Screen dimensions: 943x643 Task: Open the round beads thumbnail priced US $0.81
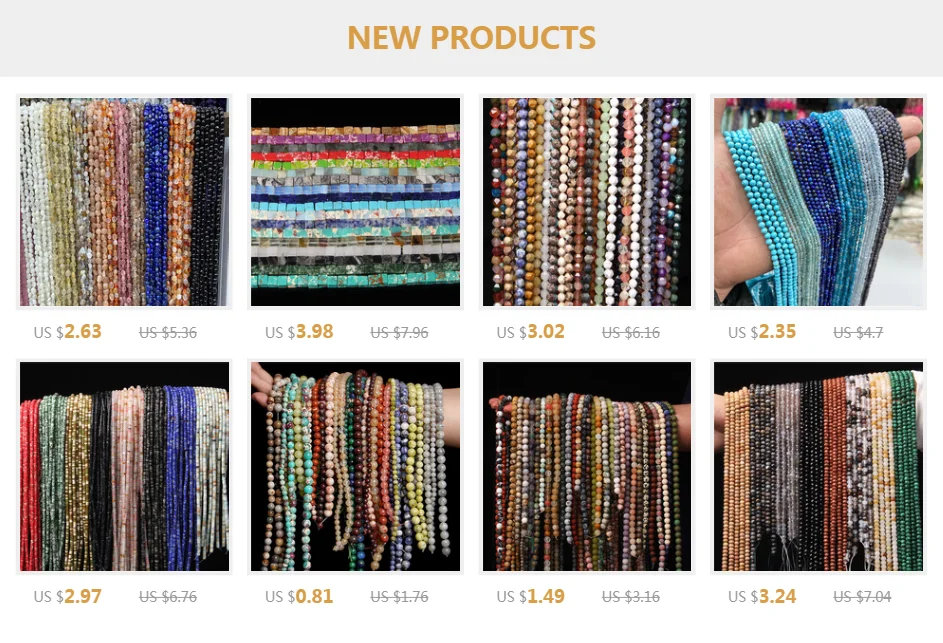tap(355, 467)
